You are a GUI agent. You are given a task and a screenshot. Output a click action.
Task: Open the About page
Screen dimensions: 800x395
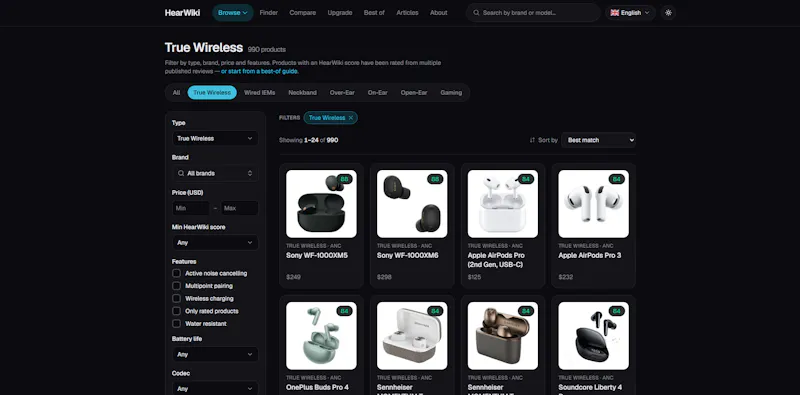438,13
